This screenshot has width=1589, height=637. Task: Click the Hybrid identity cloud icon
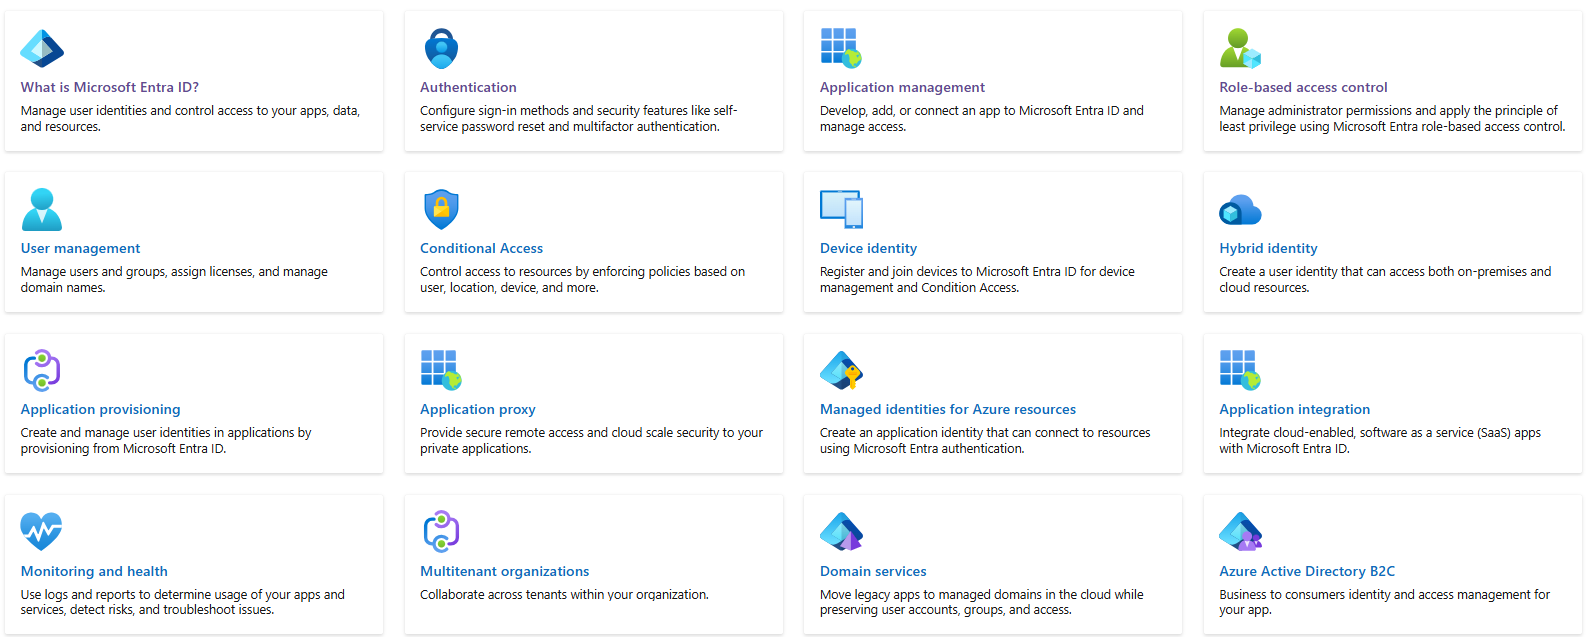click(x=1240, y=210)
